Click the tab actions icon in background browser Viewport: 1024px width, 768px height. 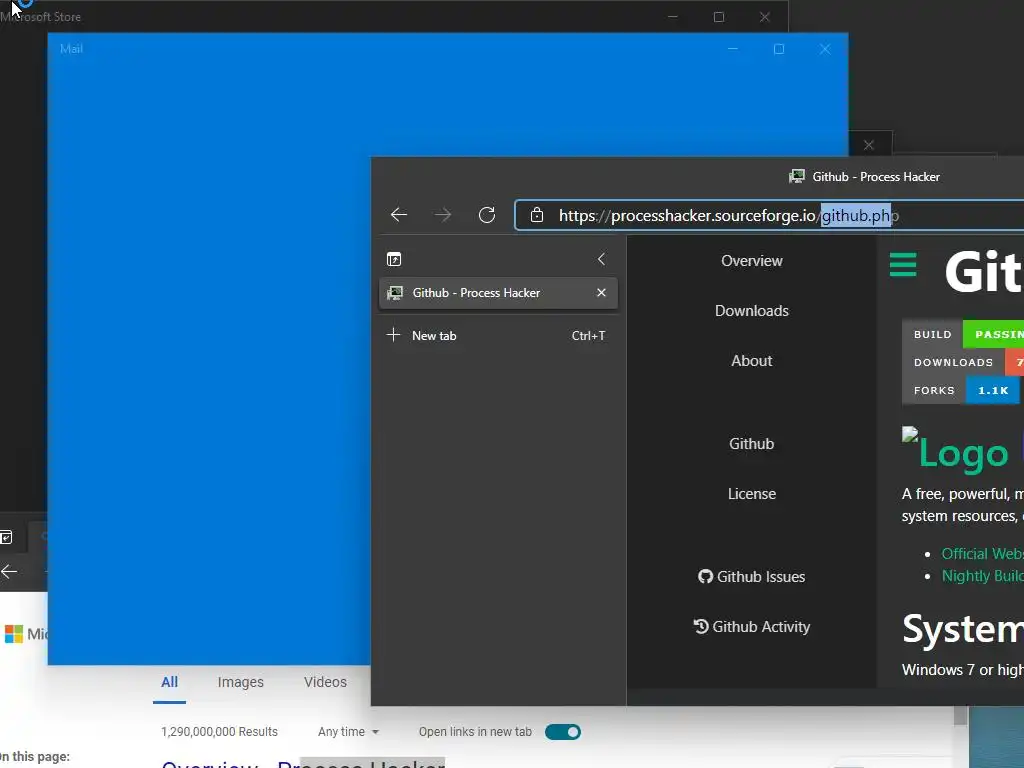click(x=6, y=537)
